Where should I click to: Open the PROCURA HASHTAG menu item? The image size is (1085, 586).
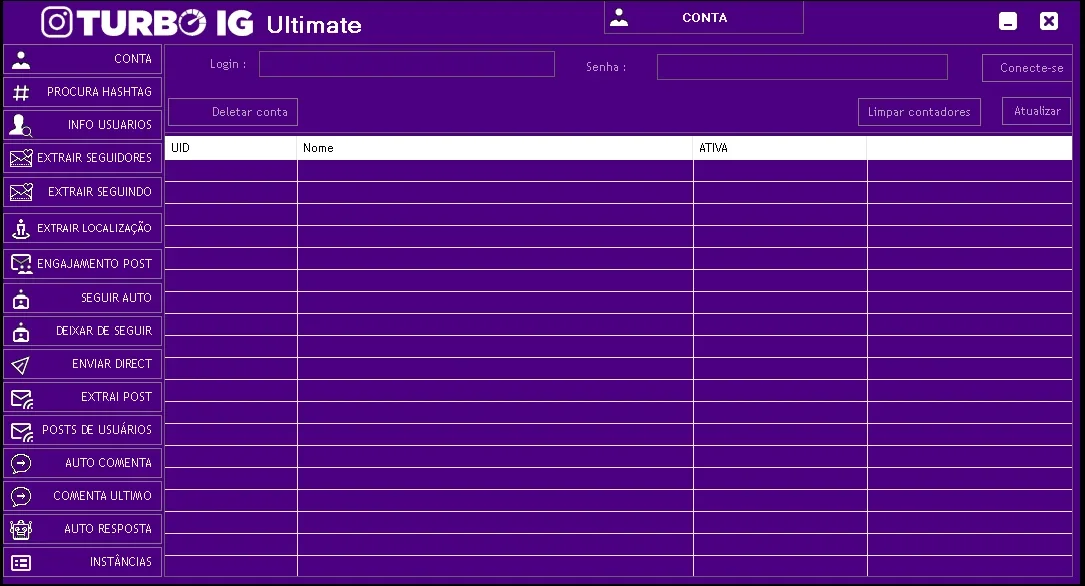click(x=82, y=92)
